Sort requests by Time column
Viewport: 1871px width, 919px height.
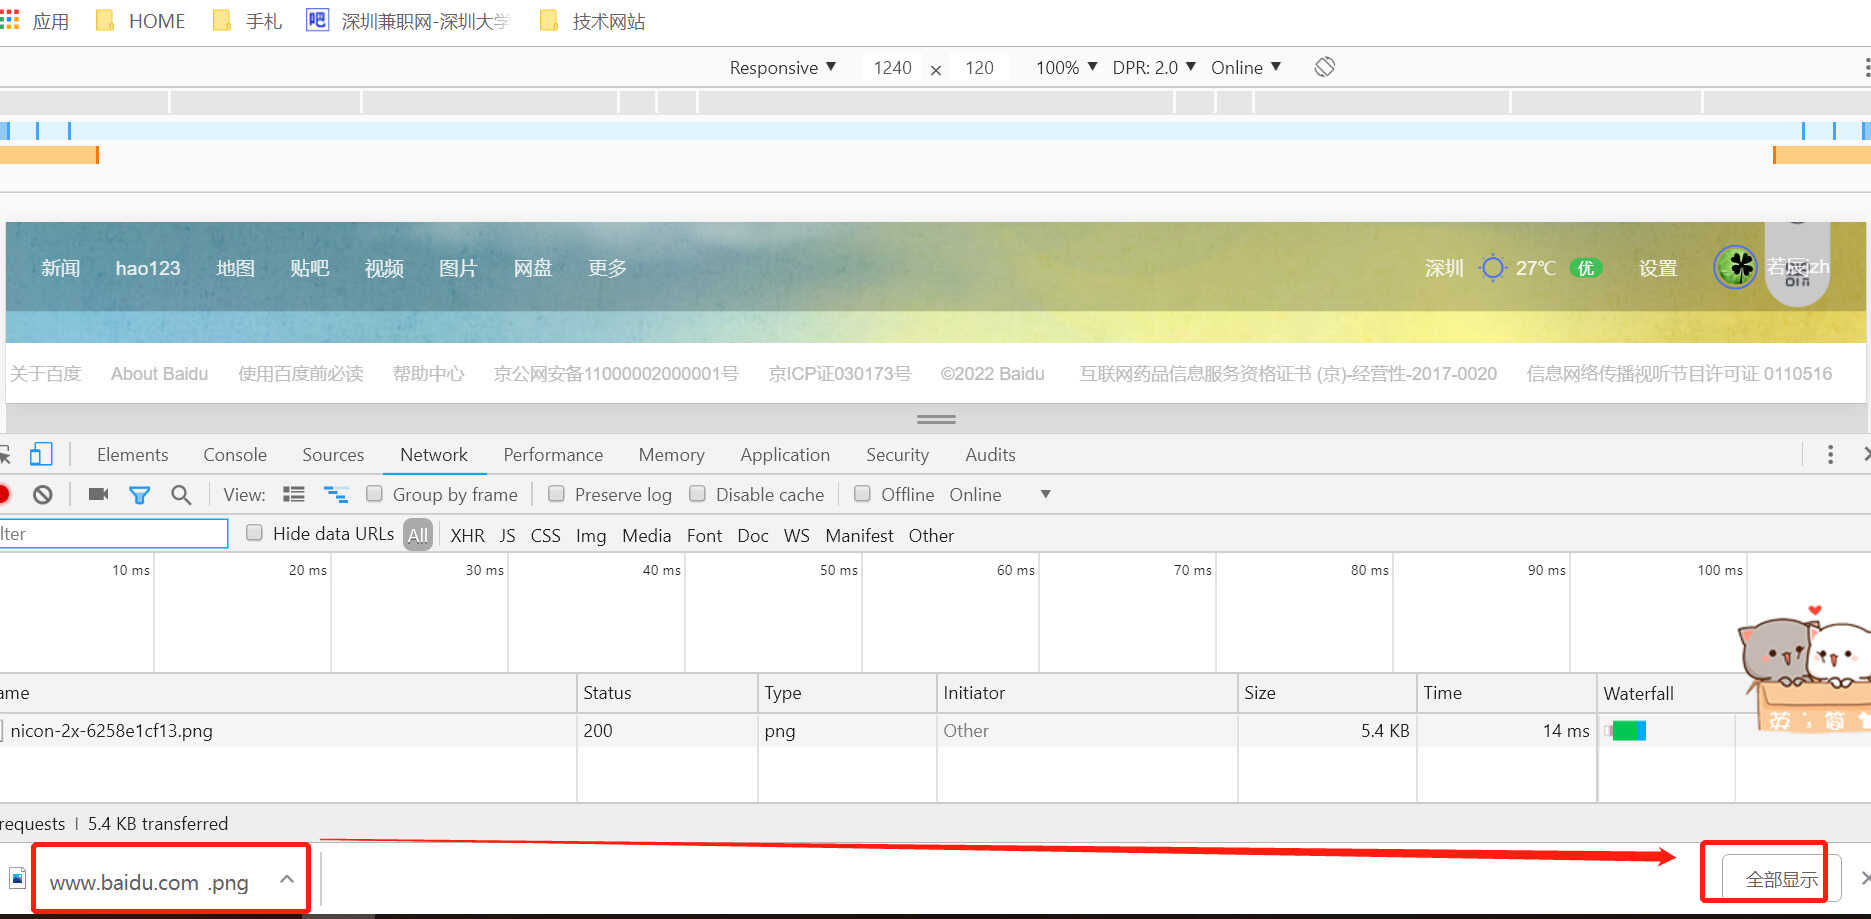pos(1506,692)
